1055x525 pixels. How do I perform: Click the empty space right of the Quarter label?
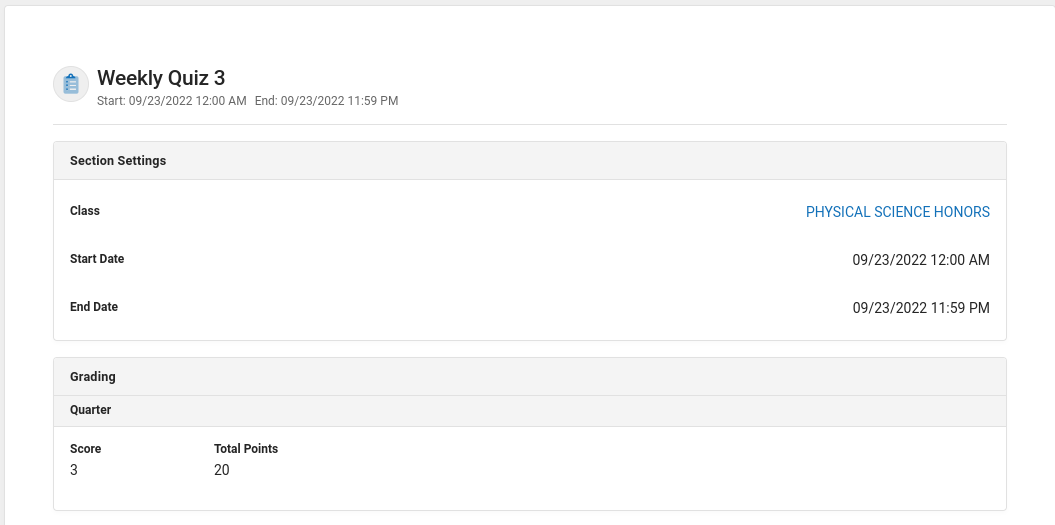(550, 410)
